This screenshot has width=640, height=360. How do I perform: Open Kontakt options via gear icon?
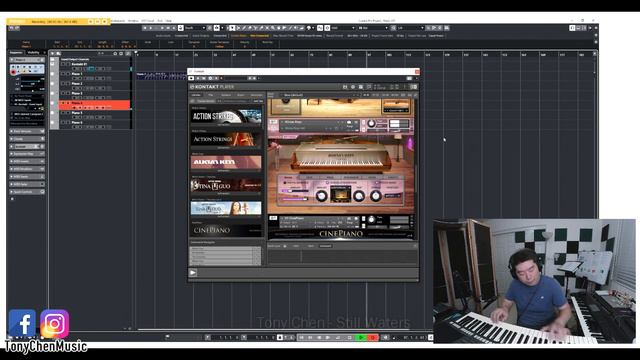pyautogui.click(x=353, y=87)
